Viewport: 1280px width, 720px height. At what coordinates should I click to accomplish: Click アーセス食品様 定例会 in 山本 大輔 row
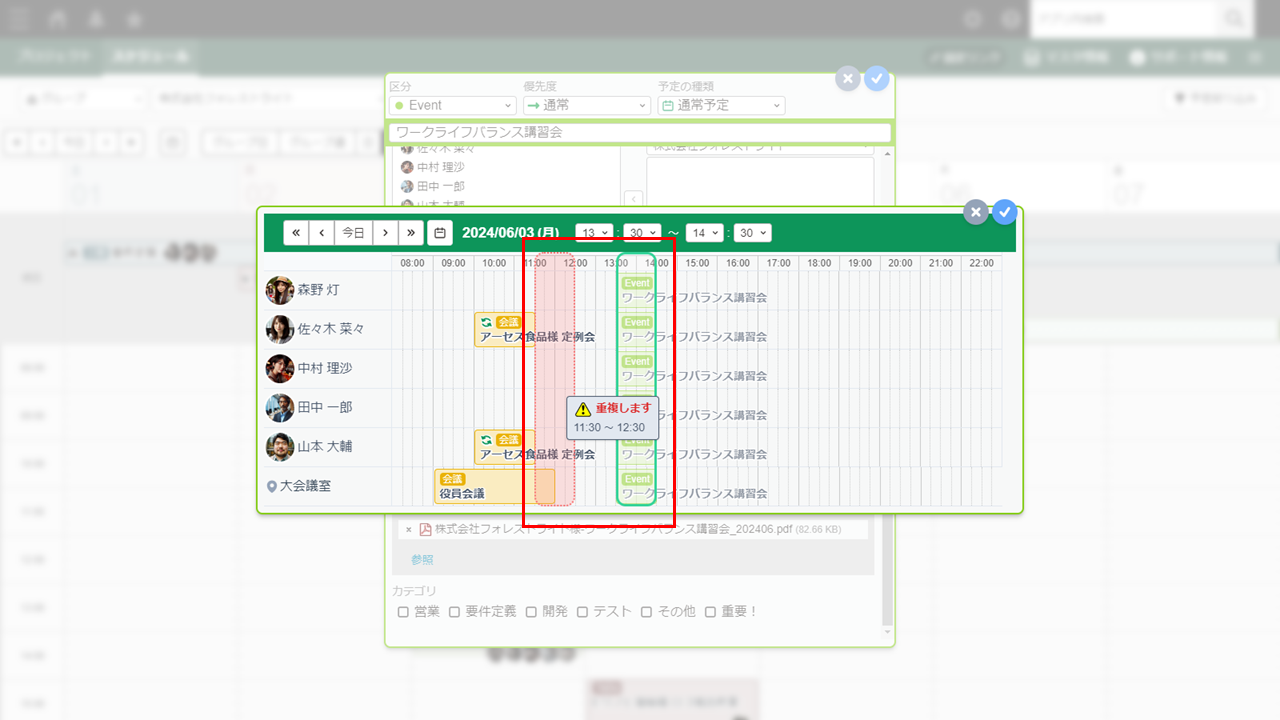point(537,454)
